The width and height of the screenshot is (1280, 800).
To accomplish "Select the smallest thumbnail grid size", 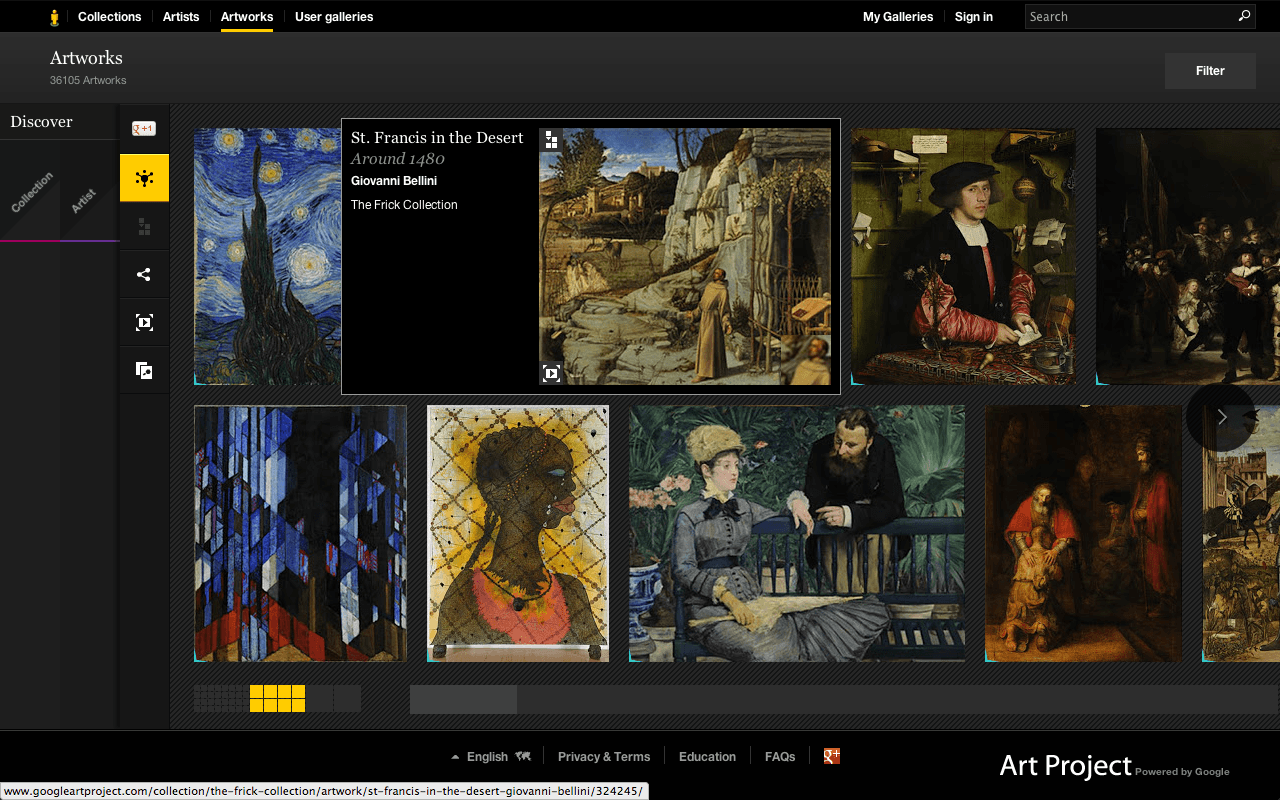I will click(x=221, y=698).
